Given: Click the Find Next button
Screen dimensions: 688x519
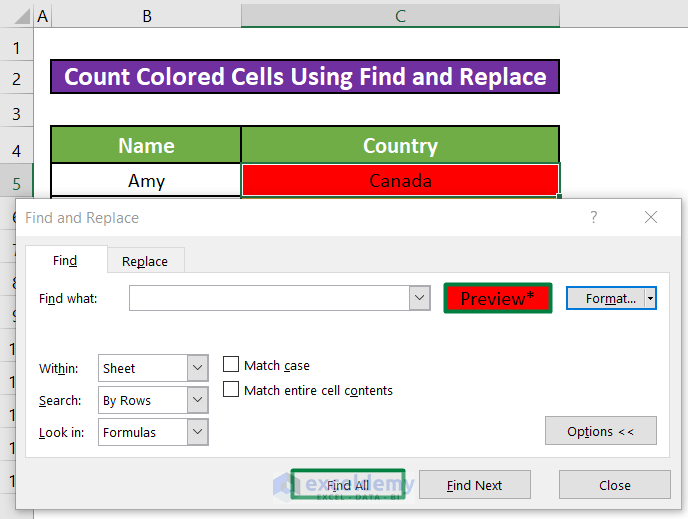Looking at the screenshot, I should point(474,485).
